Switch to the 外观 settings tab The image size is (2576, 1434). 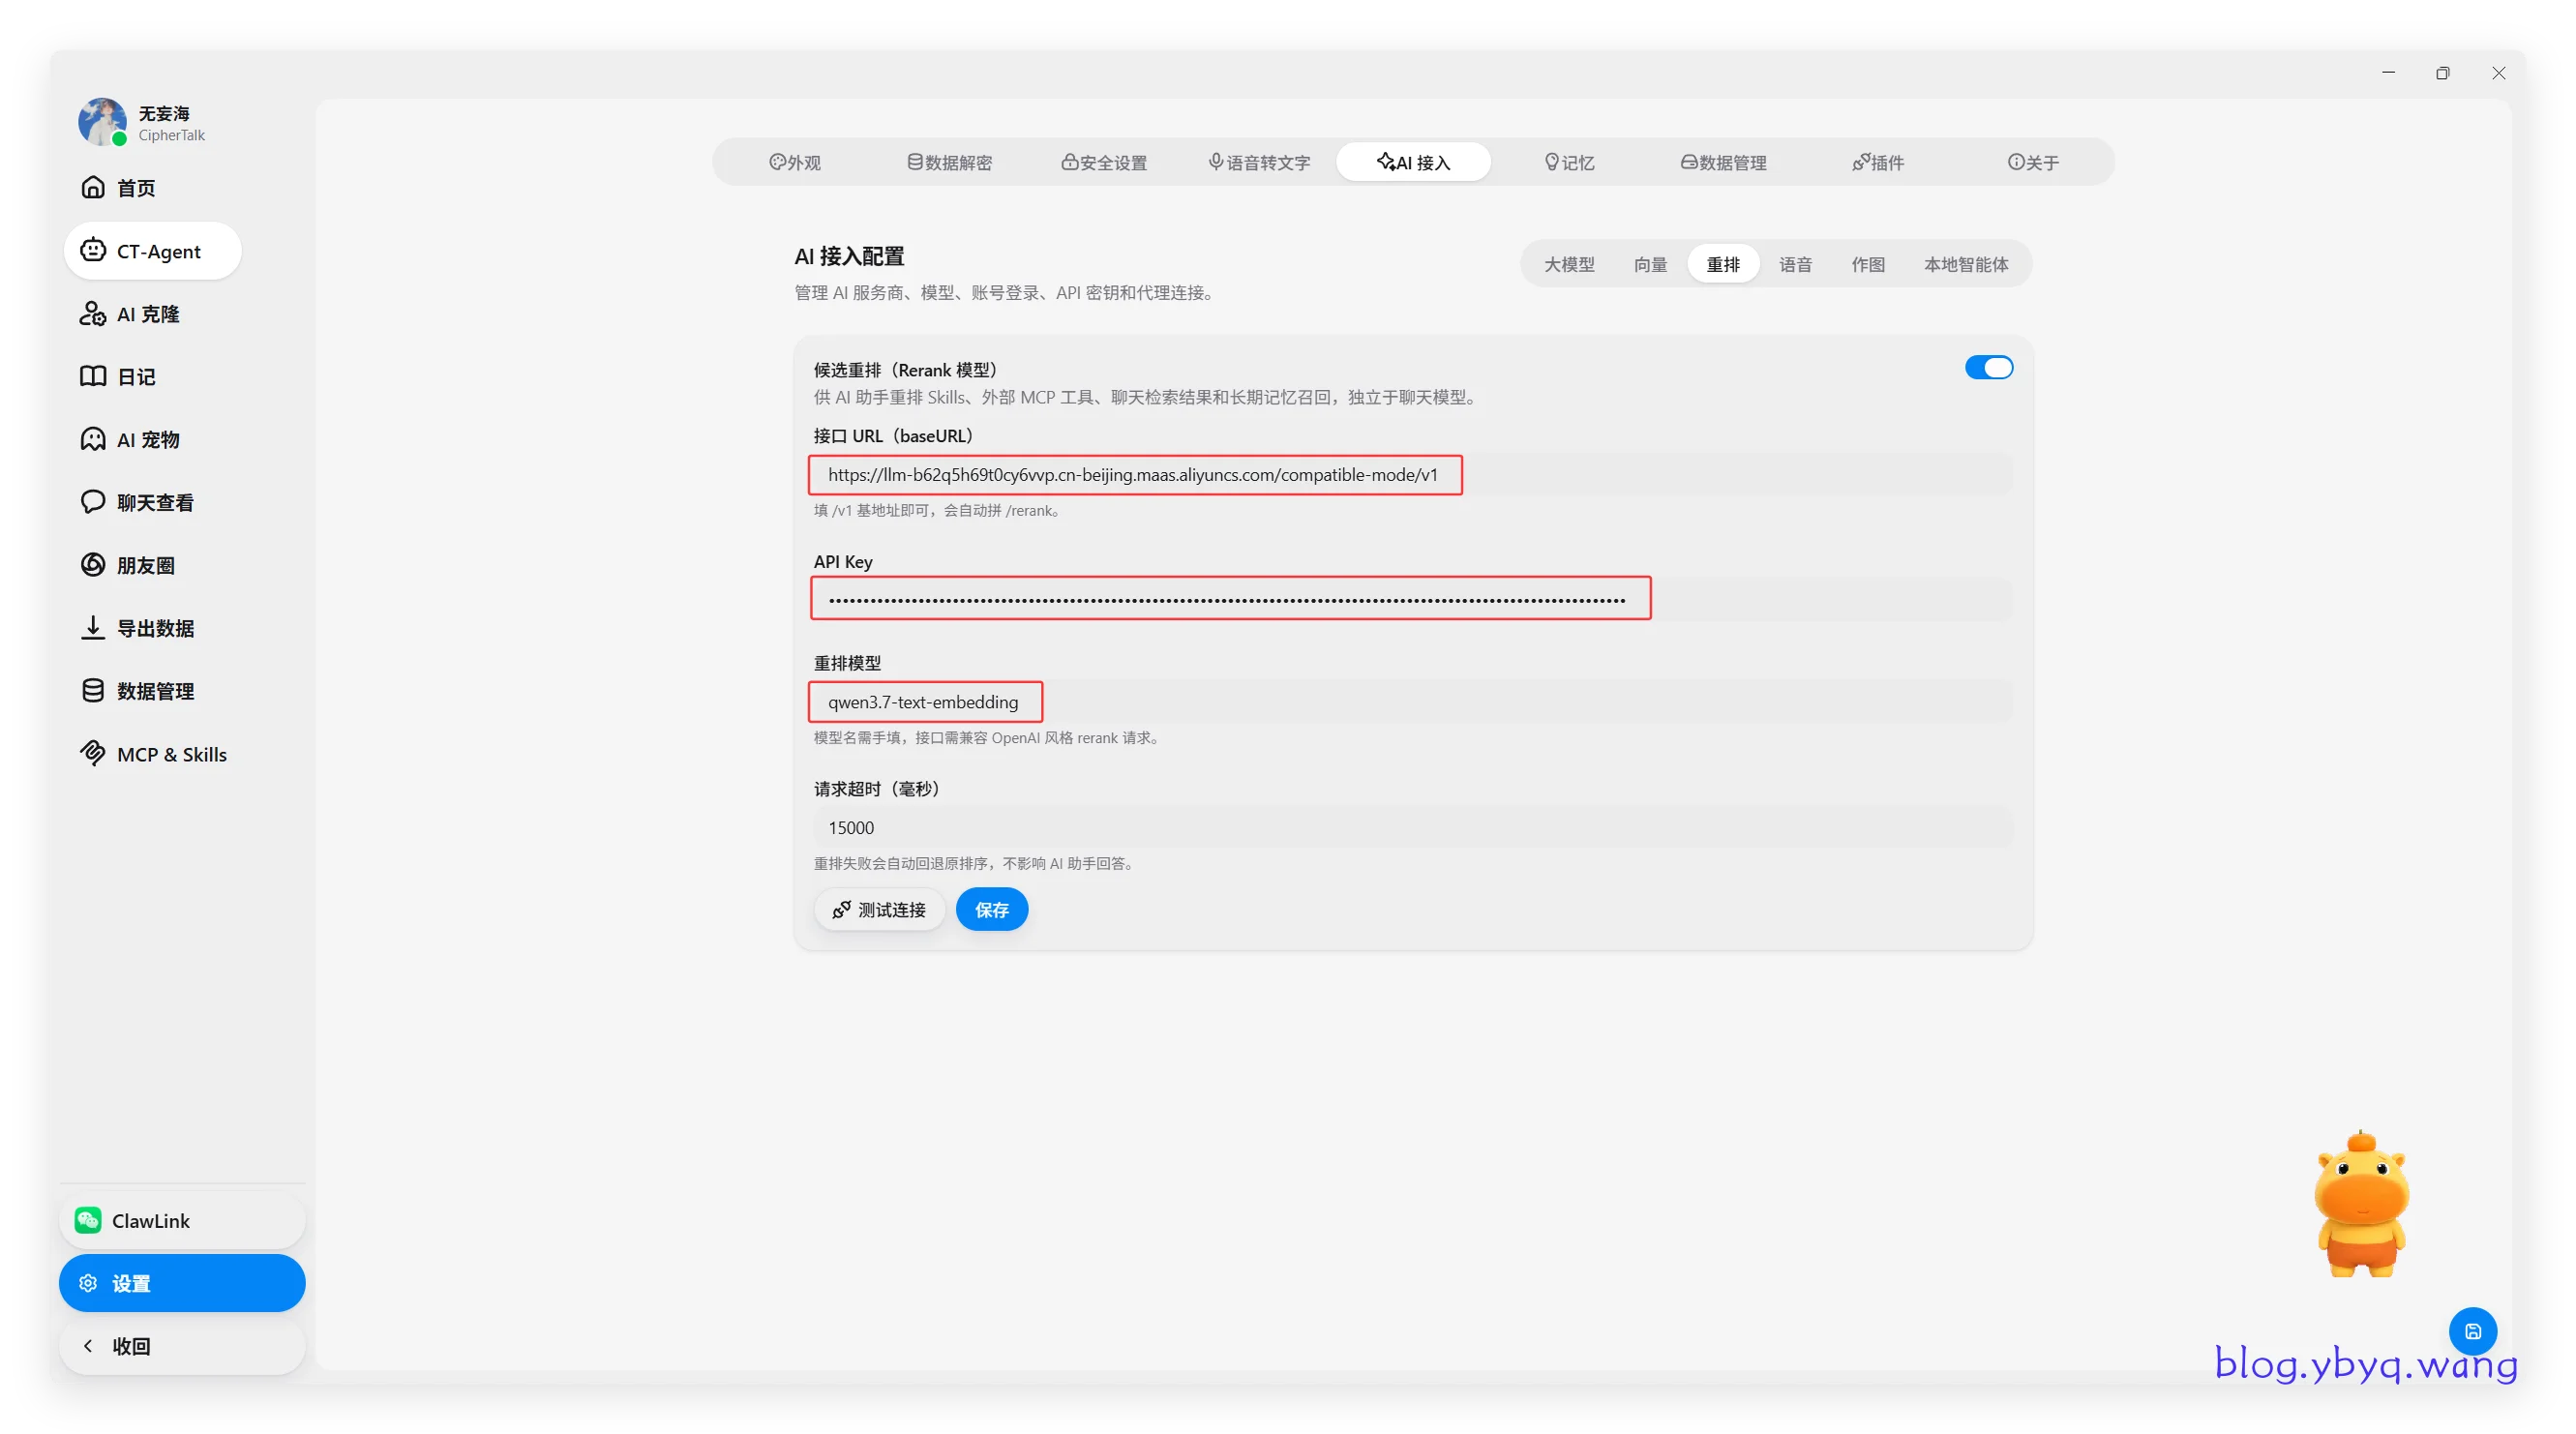point(795,162)
